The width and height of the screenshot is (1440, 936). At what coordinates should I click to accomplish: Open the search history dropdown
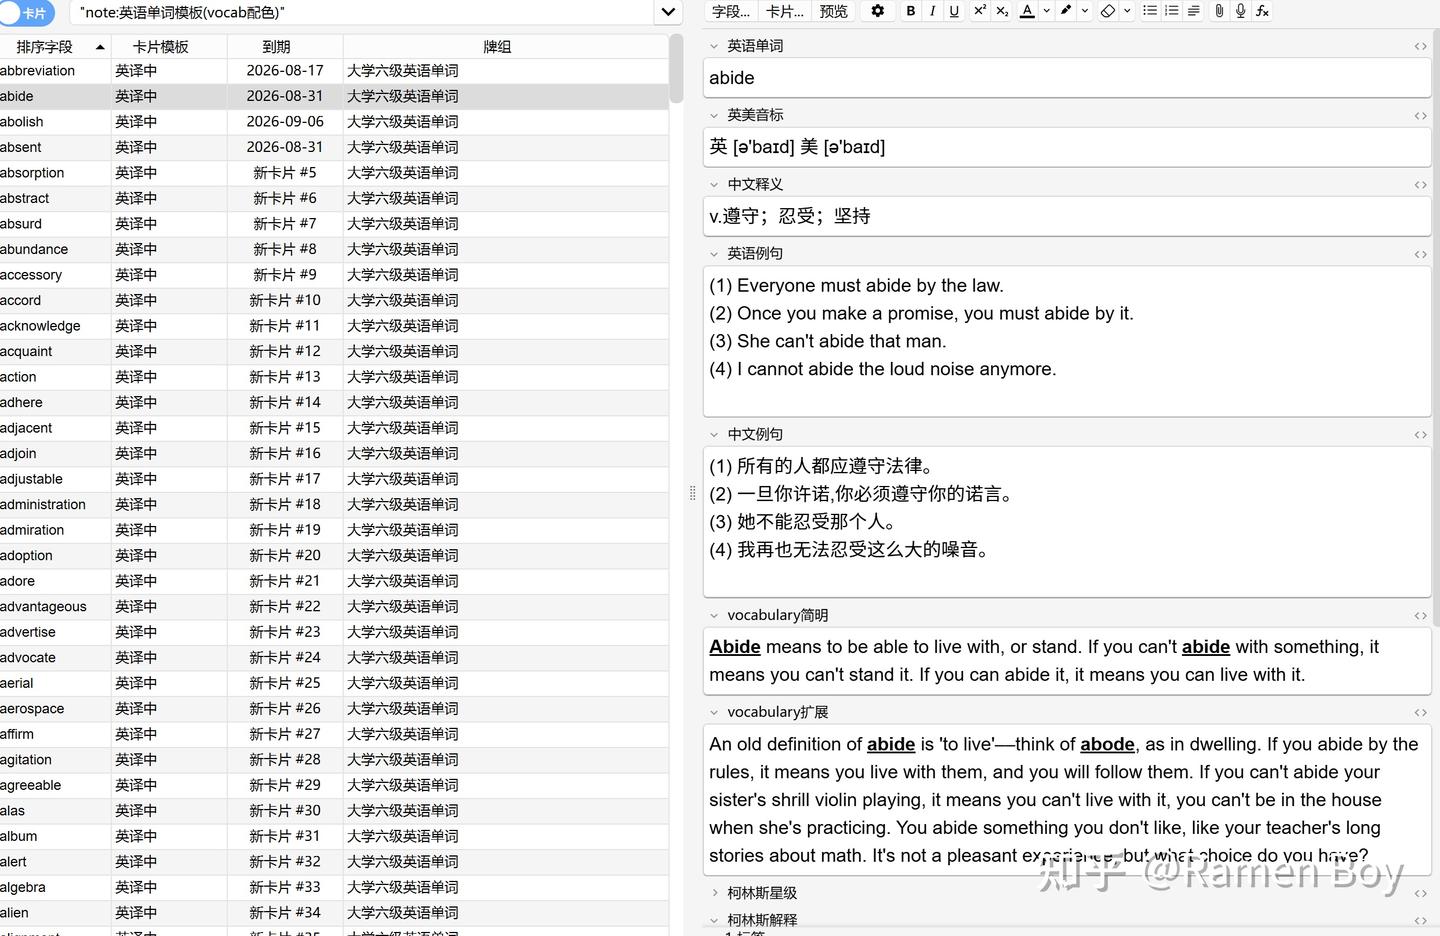click(x=668, y=13)
